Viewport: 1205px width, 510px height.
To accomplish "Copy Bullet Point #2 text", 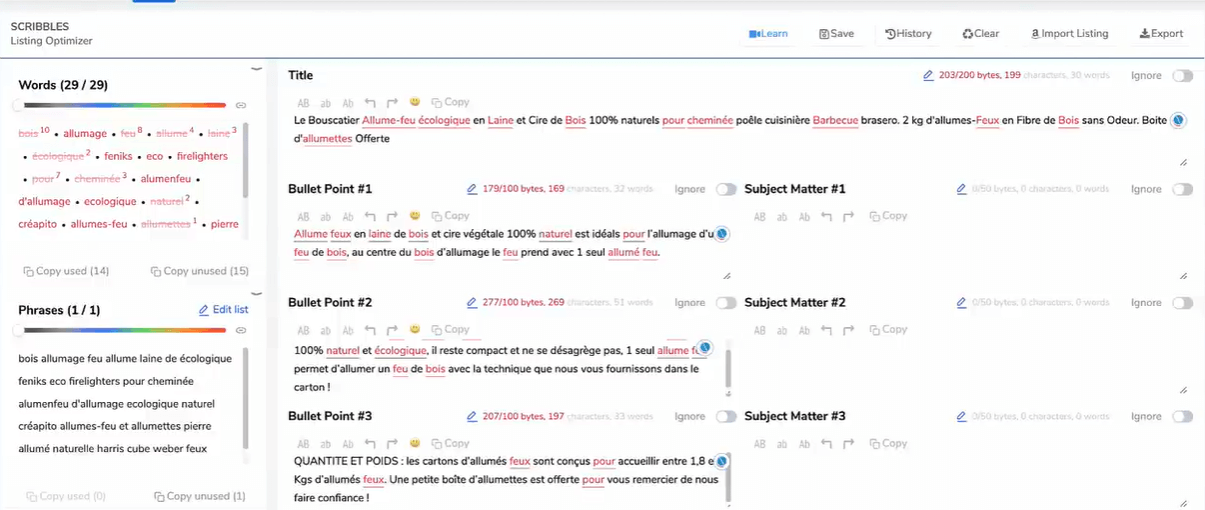I will [449, 330].
